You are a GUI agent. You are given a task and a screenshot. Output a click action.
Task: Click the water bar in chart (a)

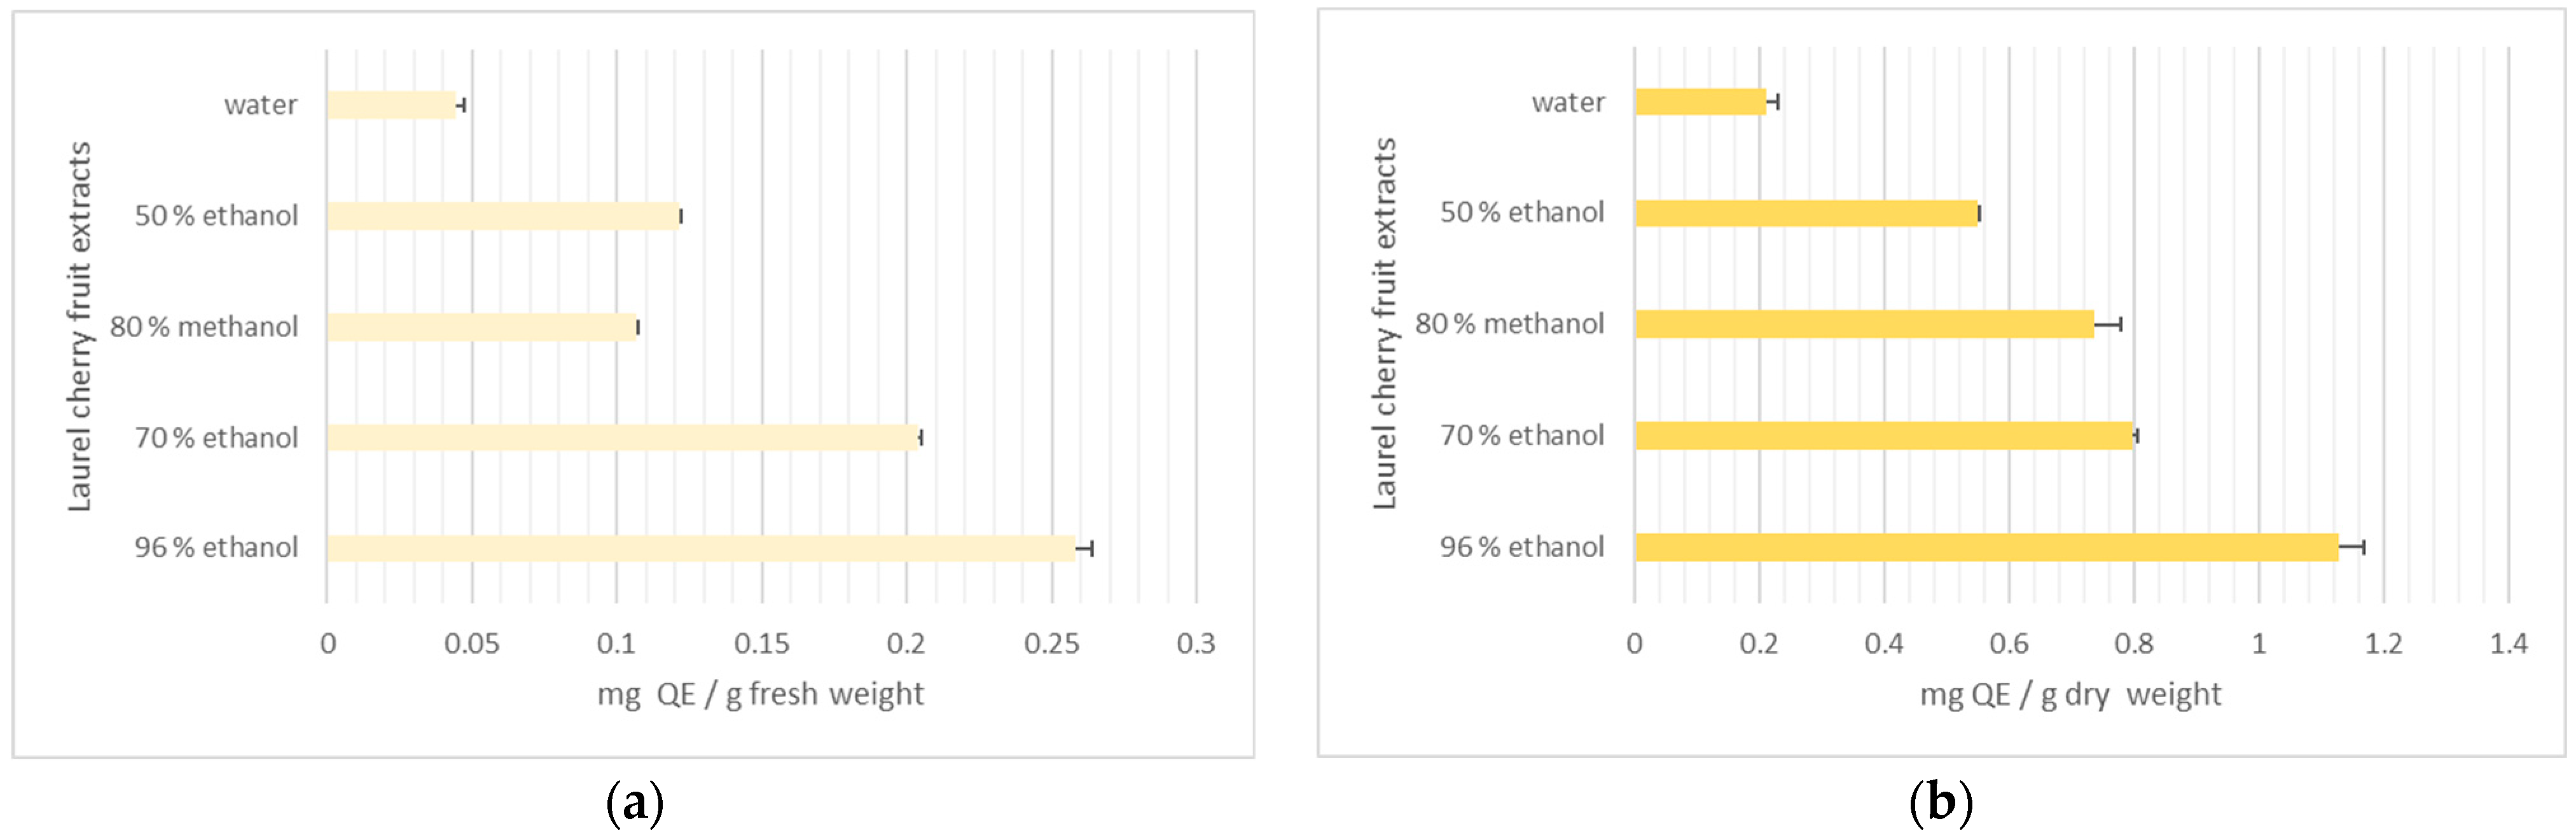pos(391,105)
